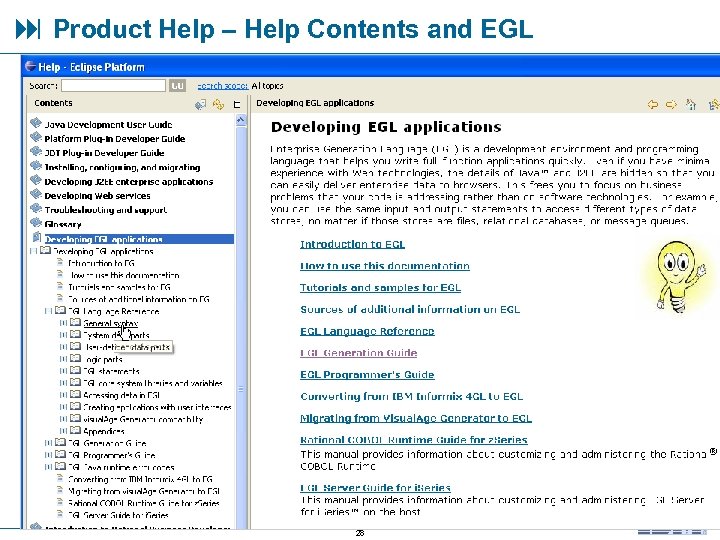Select How to use this documentation tree item
The height and width of the screenshot is (540, 720).
point(124,275)
